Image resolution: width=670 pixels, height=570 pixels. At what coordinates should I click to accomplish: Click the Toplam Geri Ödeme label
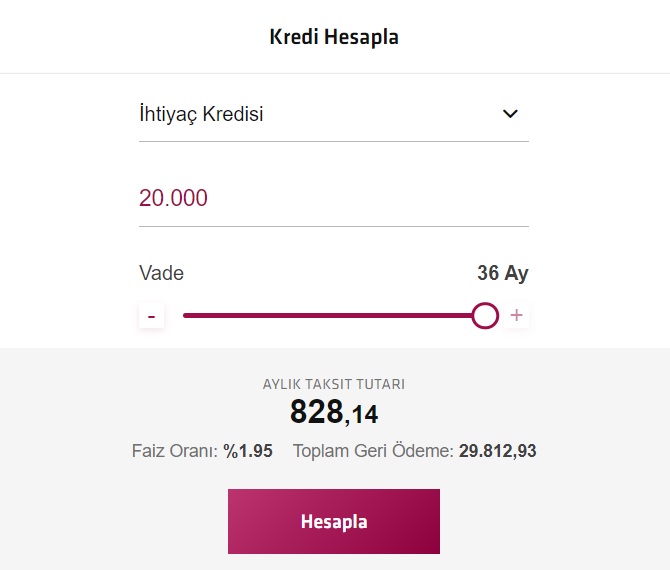[x=373, y=451]
